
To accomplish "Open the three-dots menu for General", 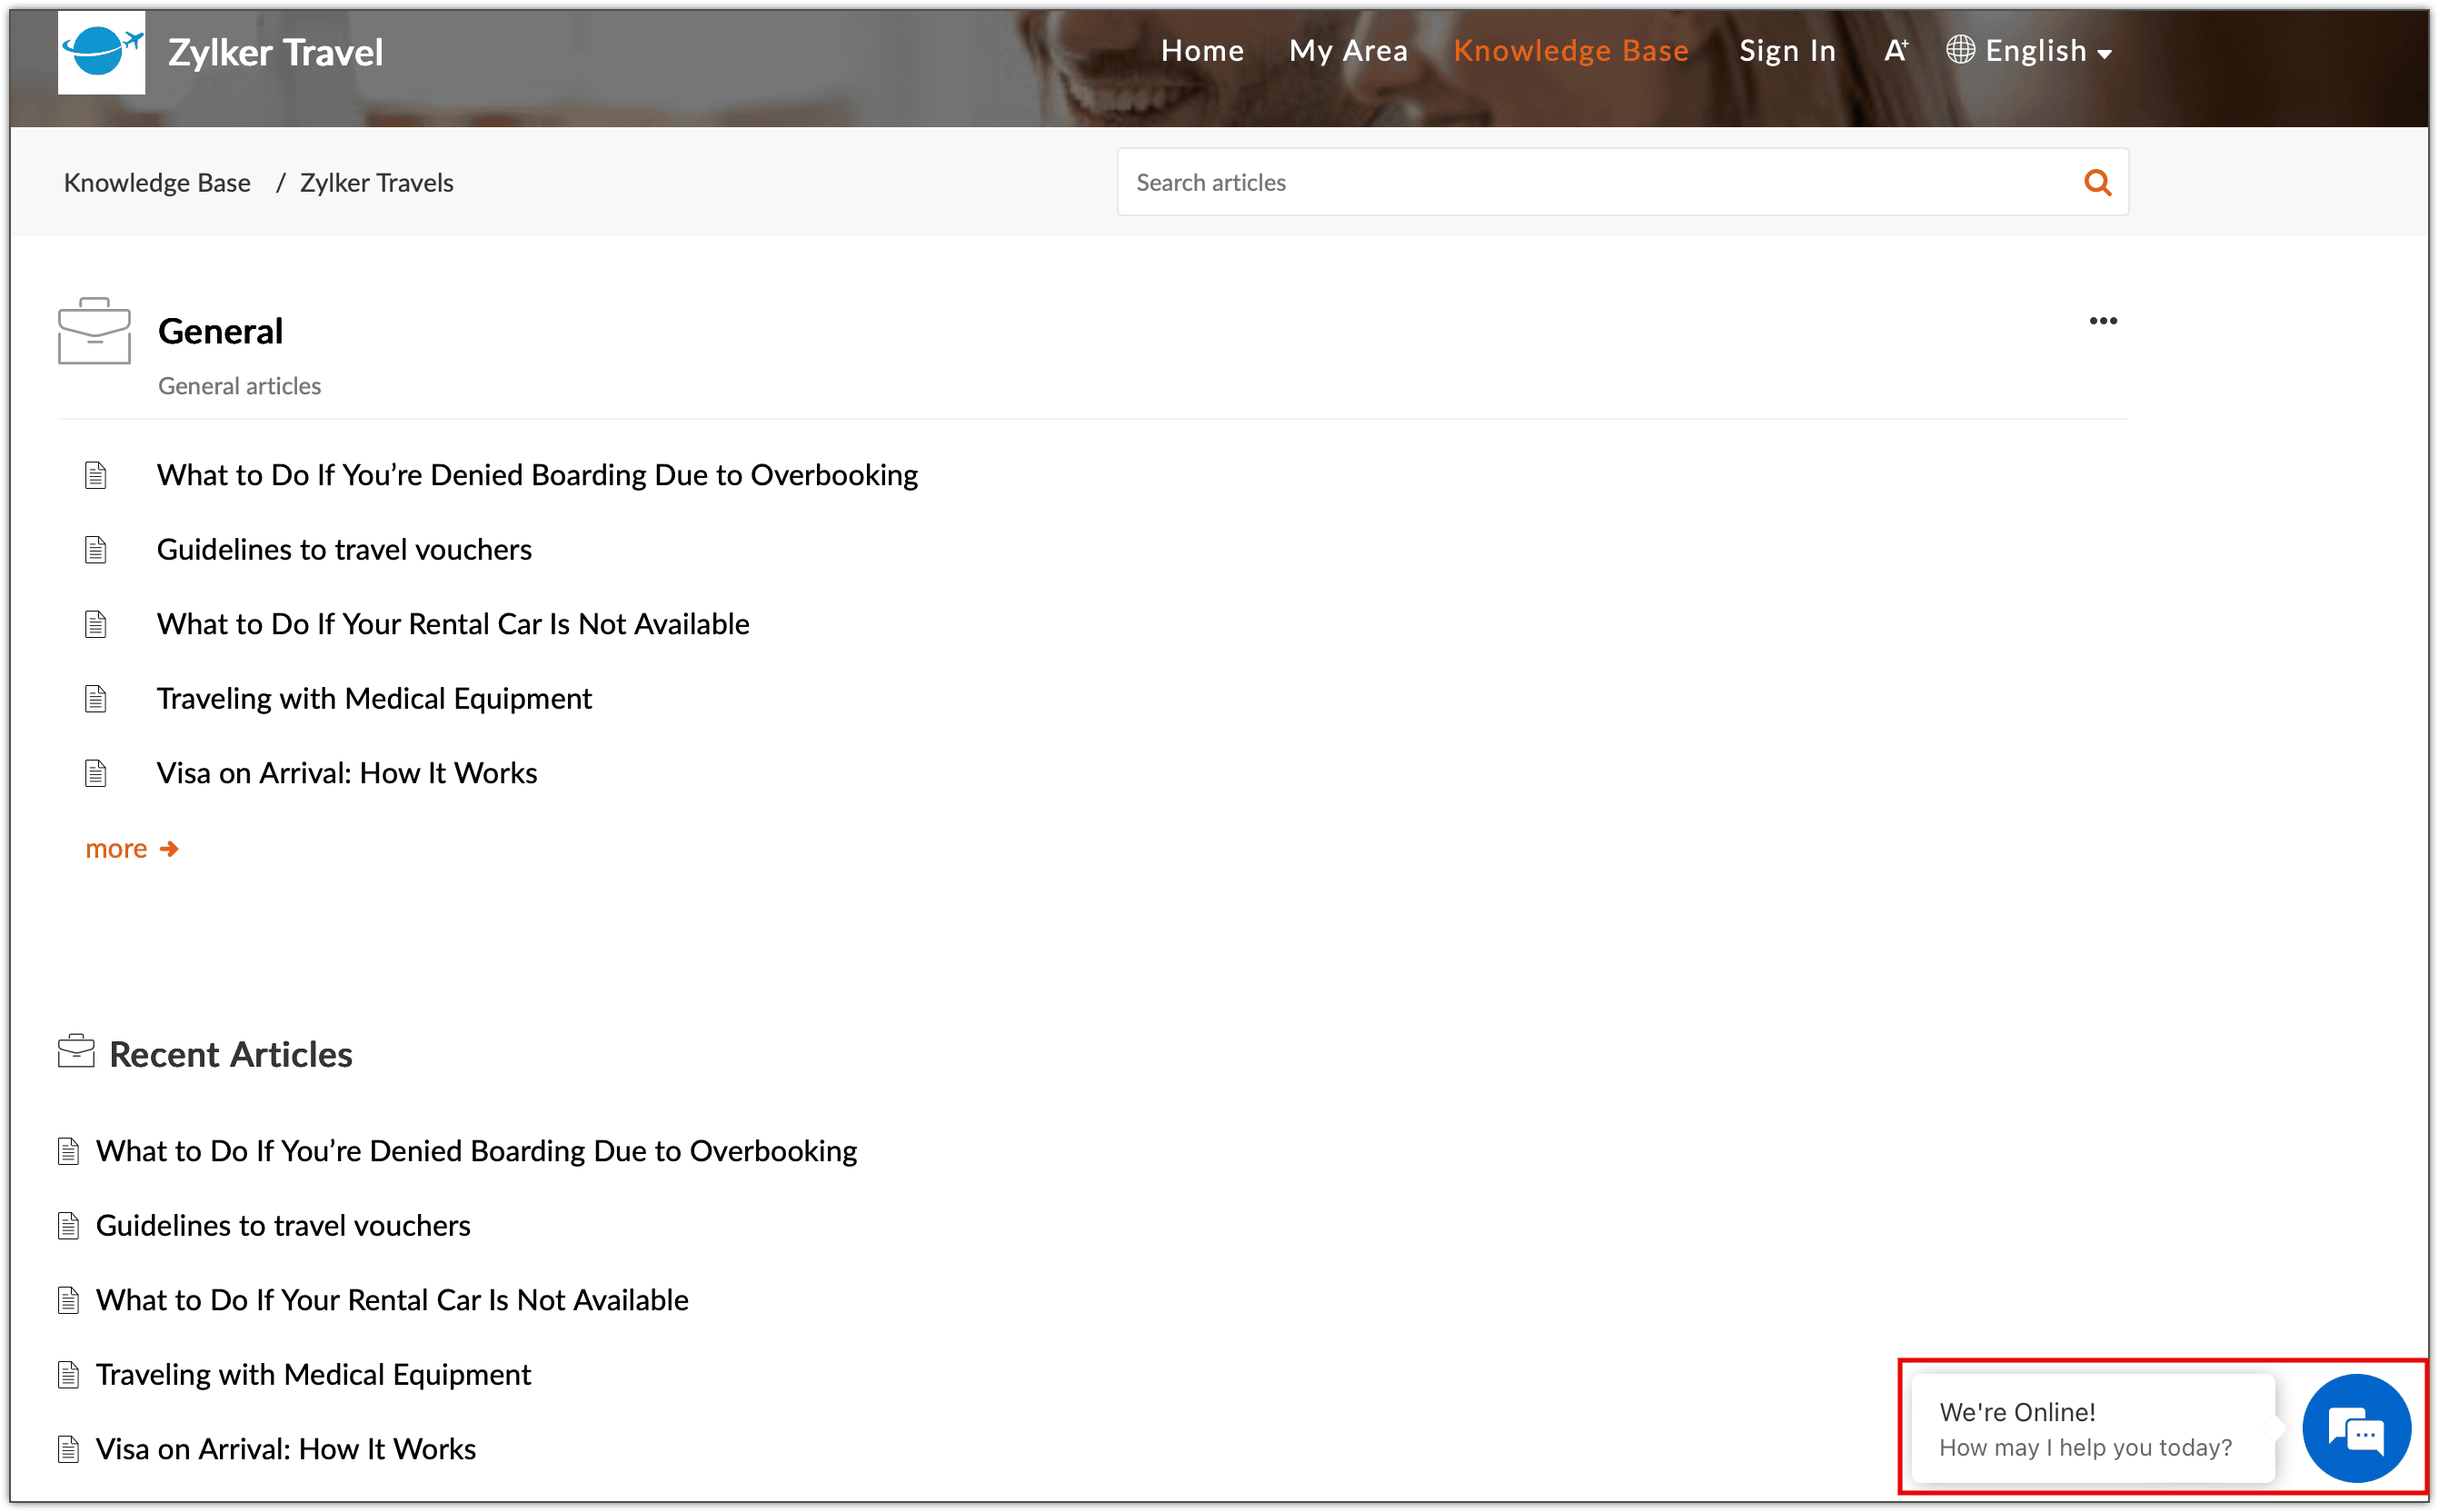I will 2102,321.
